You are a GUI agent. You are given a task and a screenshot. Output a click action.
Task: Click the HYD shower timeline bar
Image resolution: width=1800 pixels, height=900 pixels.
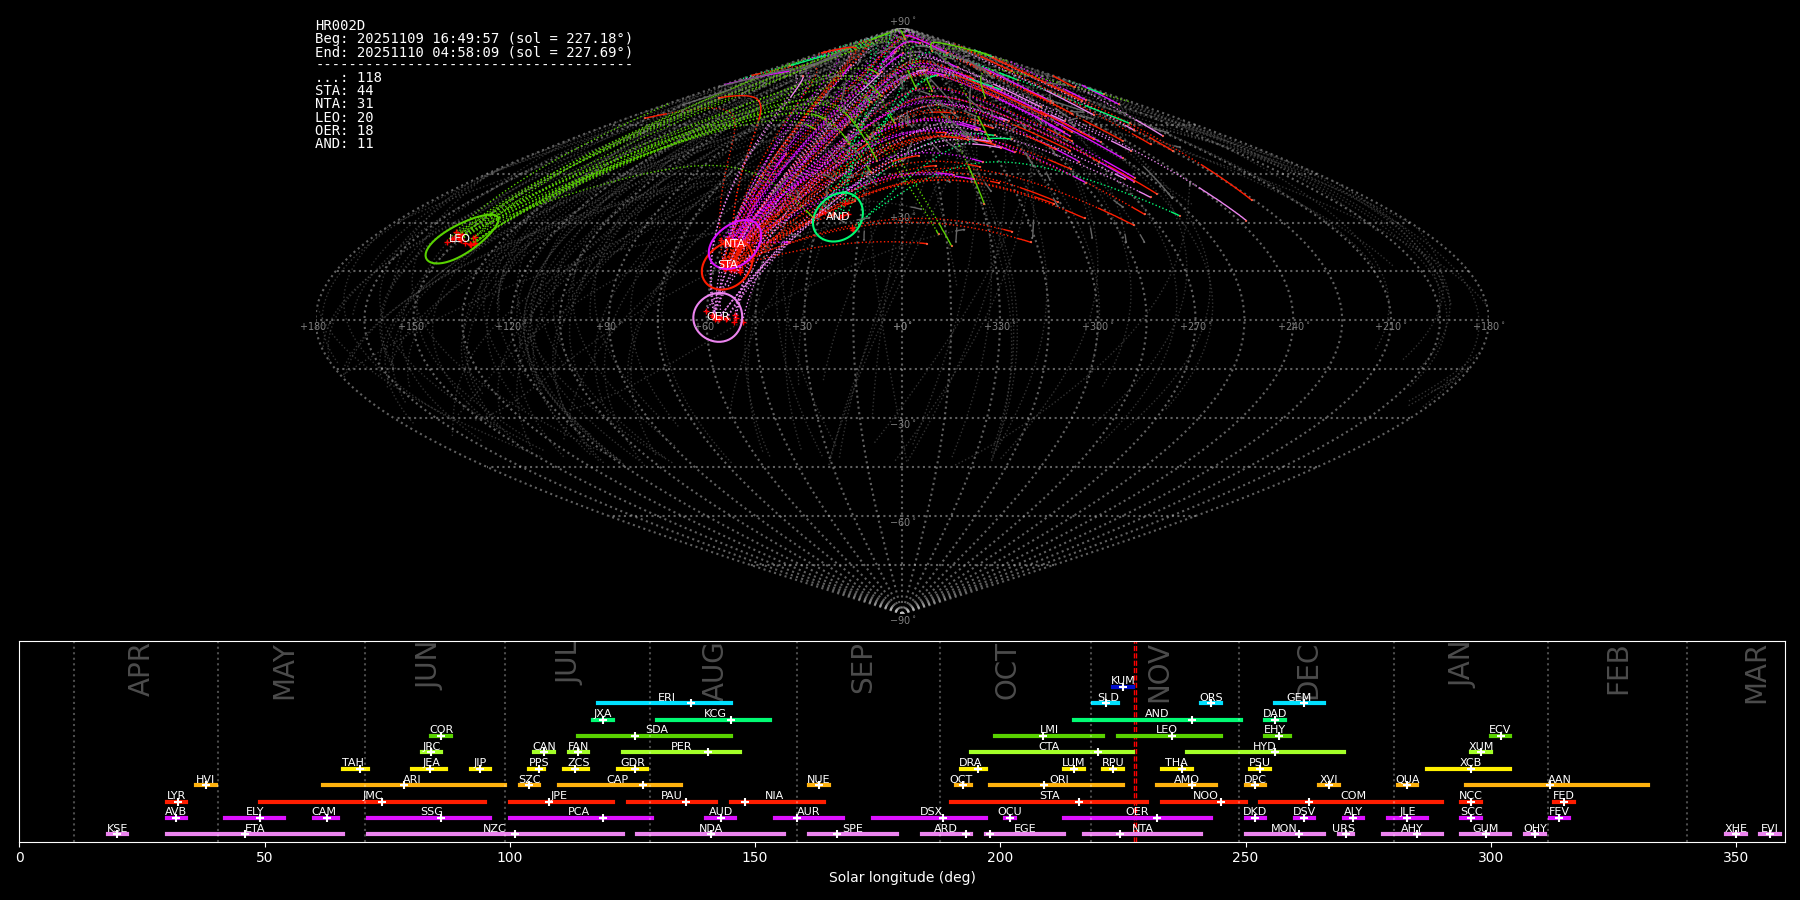point(1265,752)
